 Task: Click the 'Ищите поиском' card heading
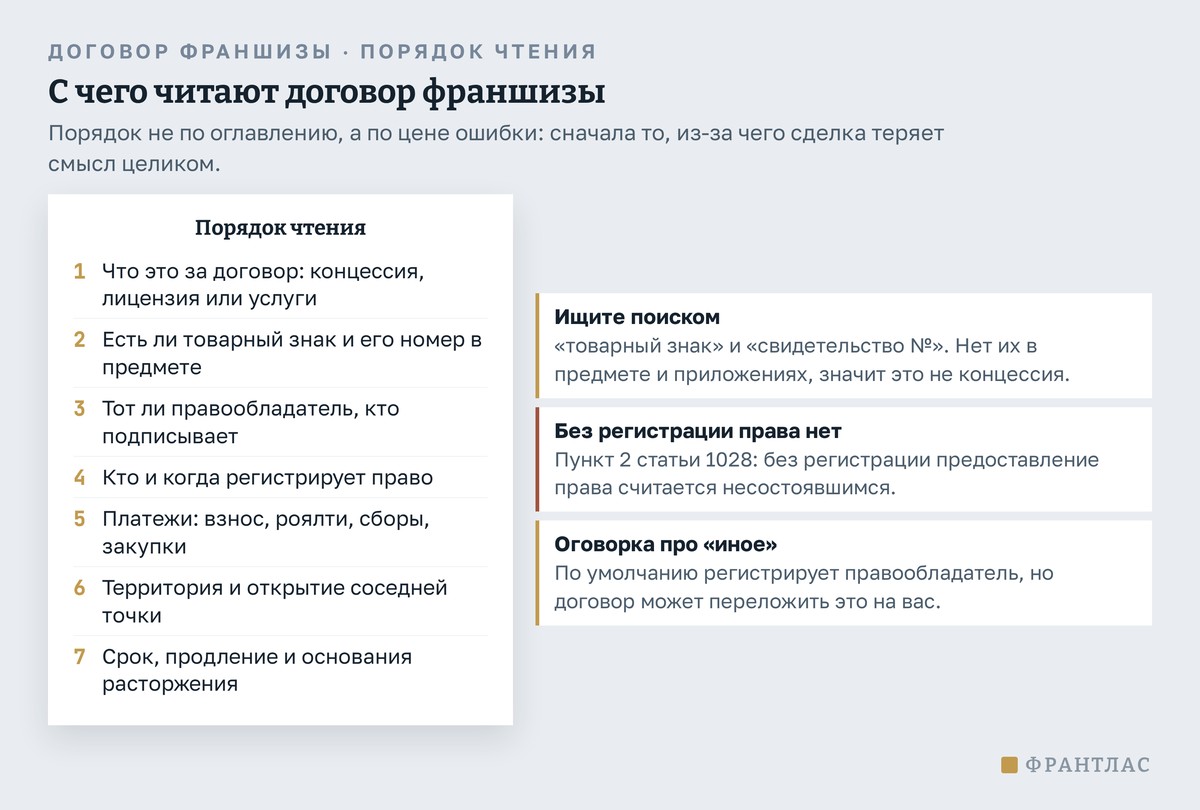[x=637, y=317]
